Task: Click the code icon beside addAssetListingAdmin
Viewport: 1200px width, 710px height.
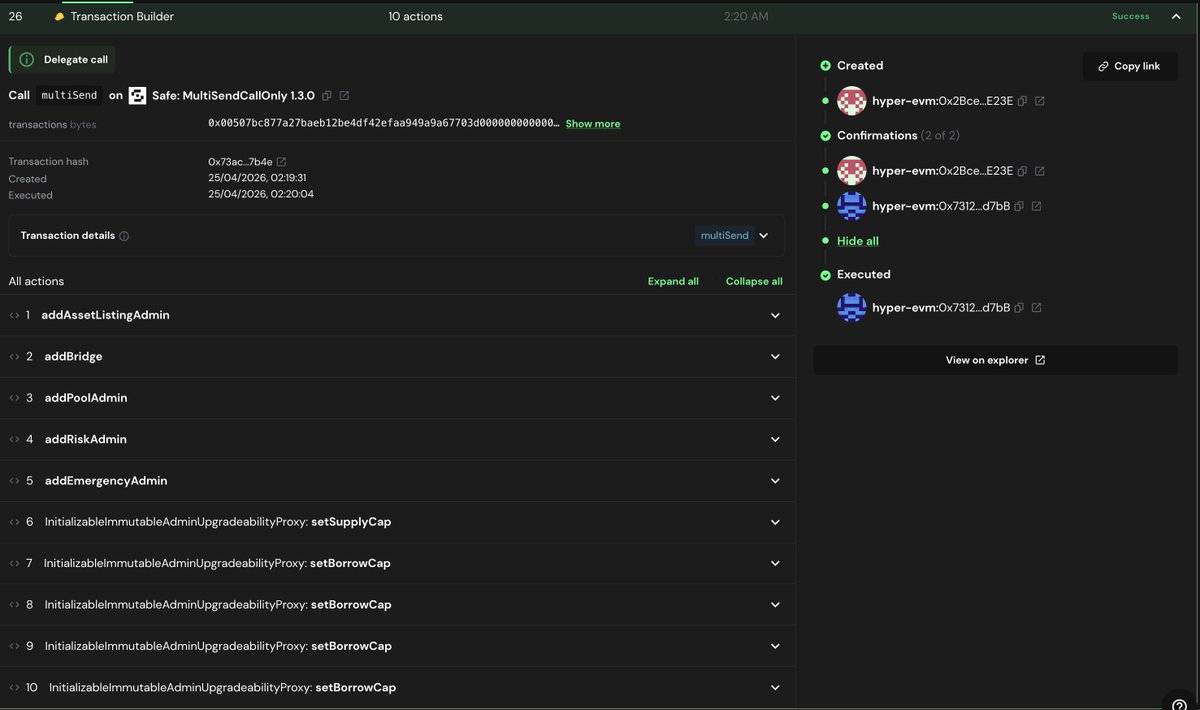Action: [x=14, y=314]
